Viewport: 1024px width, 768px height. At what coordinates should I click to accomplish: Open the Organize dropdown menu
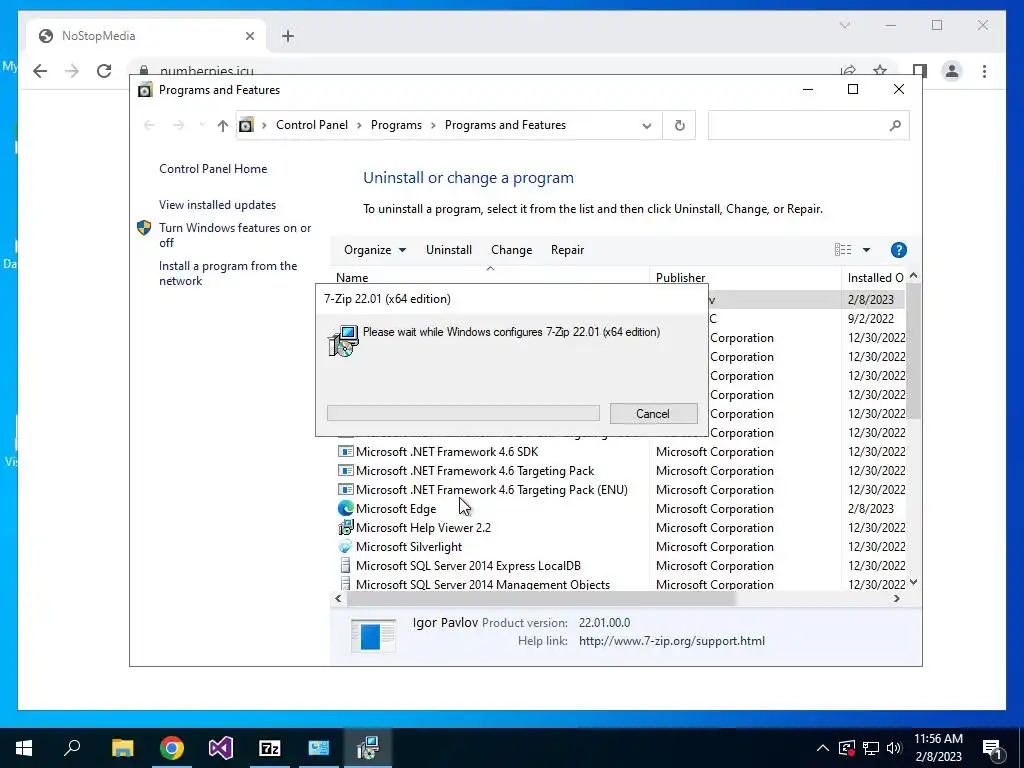pyautogui.click(x=375, y=250)
